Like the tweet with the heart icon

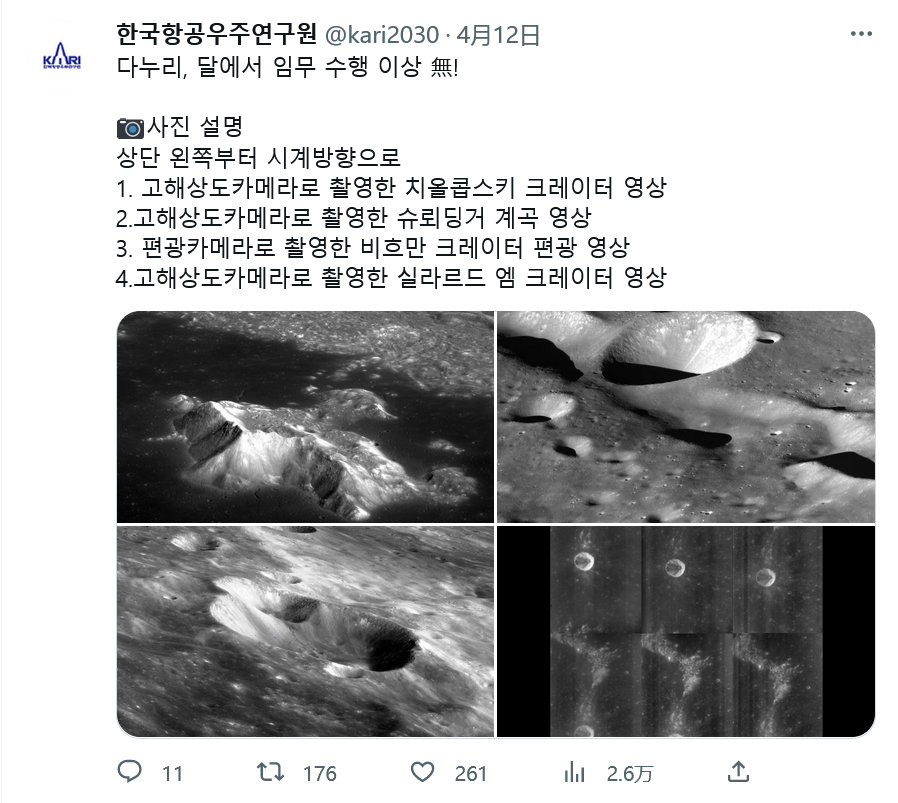[x=423, y=773]
